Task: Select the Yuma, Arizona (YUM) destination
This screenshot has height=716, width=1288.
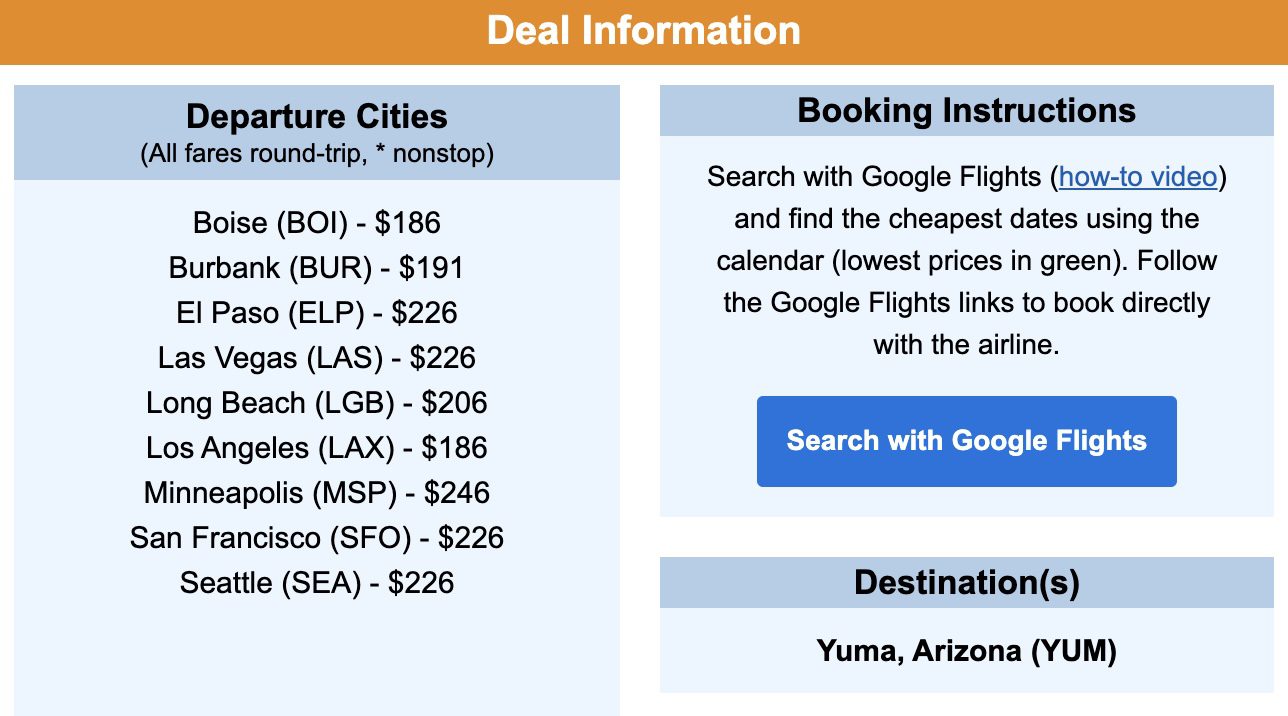Action: 965,650
